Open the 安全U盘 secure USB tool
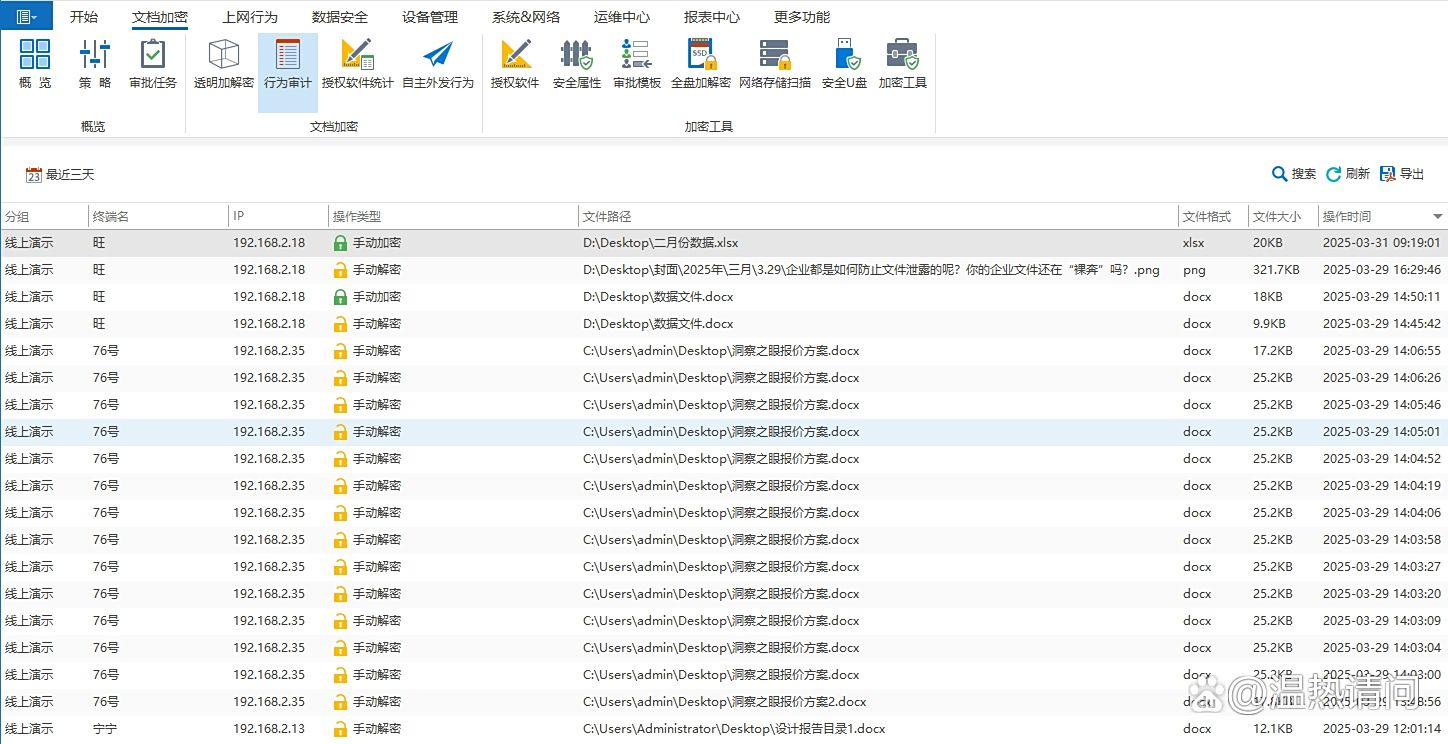Screen dimensions: 1448x744 coord(845,63)
